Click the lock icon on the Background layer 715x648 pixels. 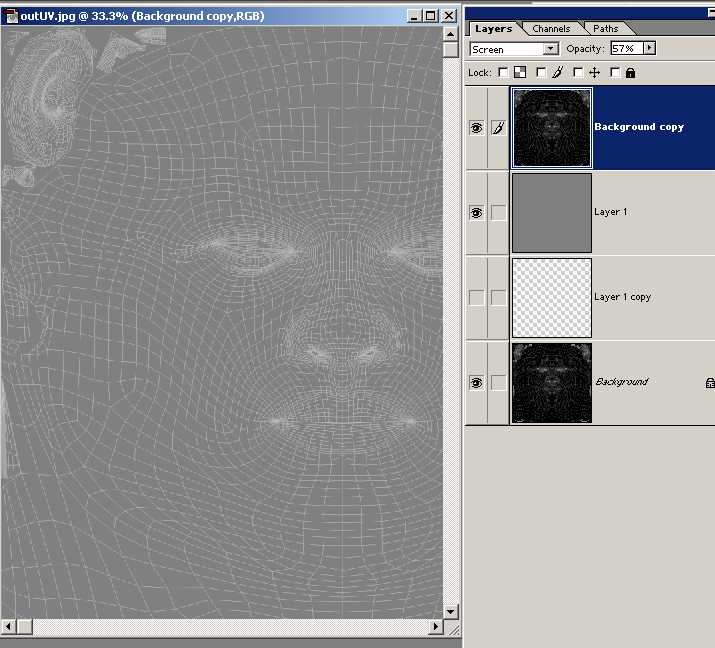(709, 382)
